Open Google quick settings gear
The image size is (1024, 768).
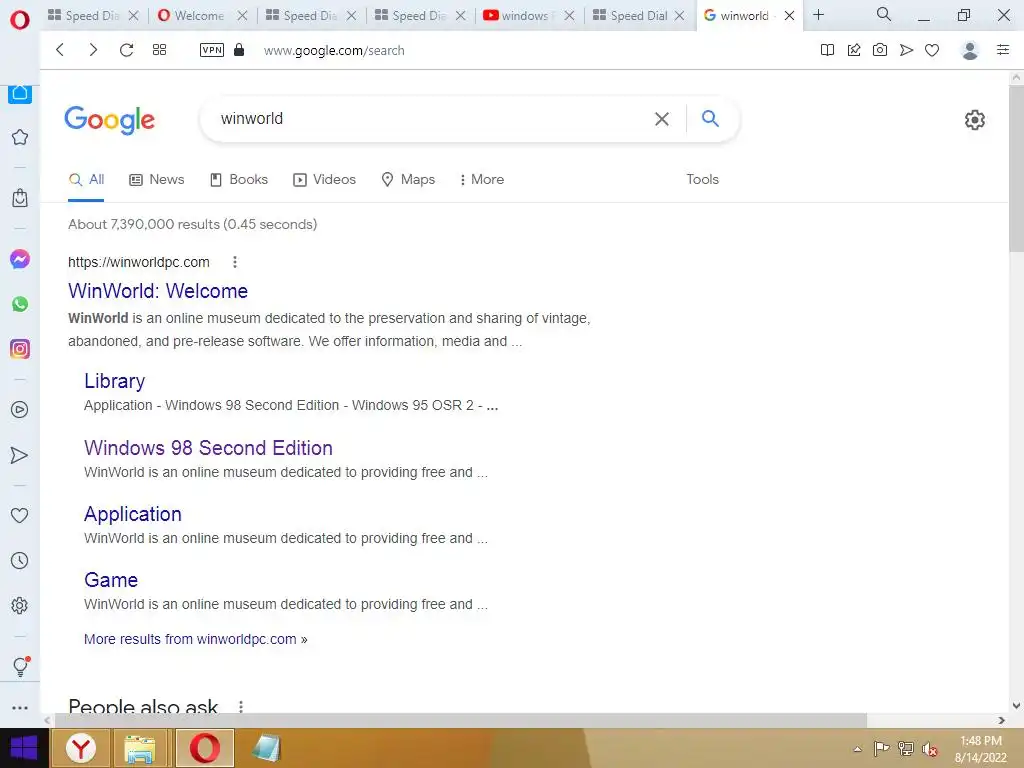tap(974, 120)
